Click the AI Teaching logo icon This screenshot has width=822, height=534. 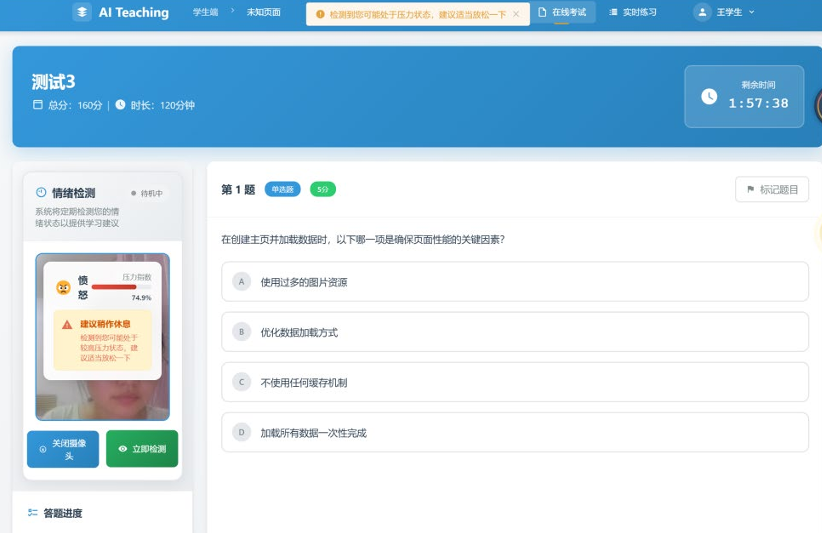coord(82,13)
